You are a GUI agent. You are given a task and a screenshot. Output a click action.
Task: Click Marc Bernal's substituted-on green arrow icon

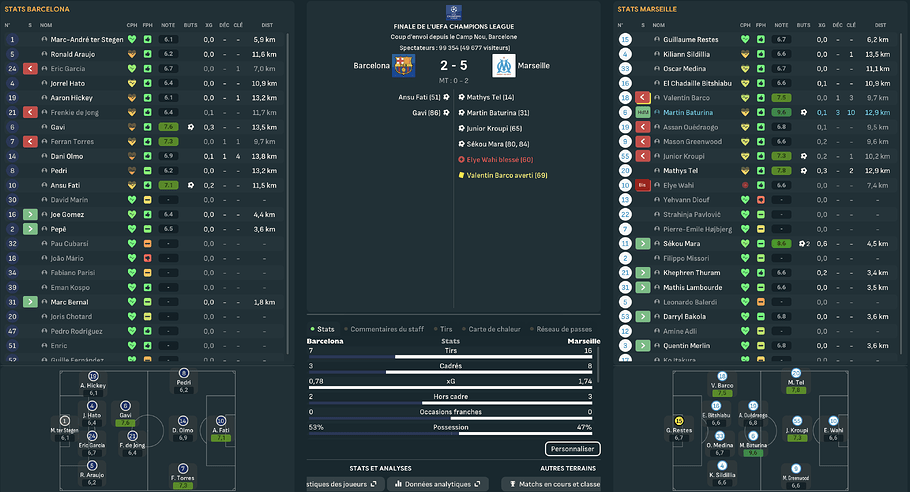pyautogui.click(x=30, y=302)
